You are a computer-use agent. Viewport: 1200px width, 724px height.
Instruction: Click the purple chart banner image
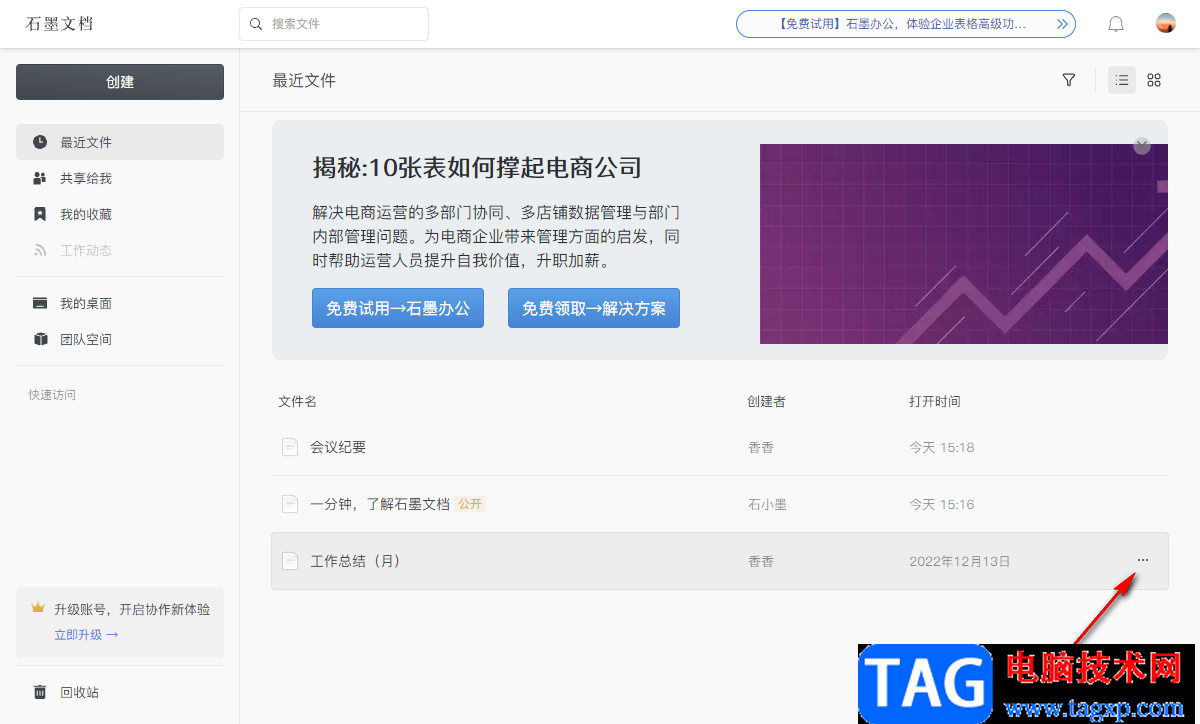(x=964, y=244)
